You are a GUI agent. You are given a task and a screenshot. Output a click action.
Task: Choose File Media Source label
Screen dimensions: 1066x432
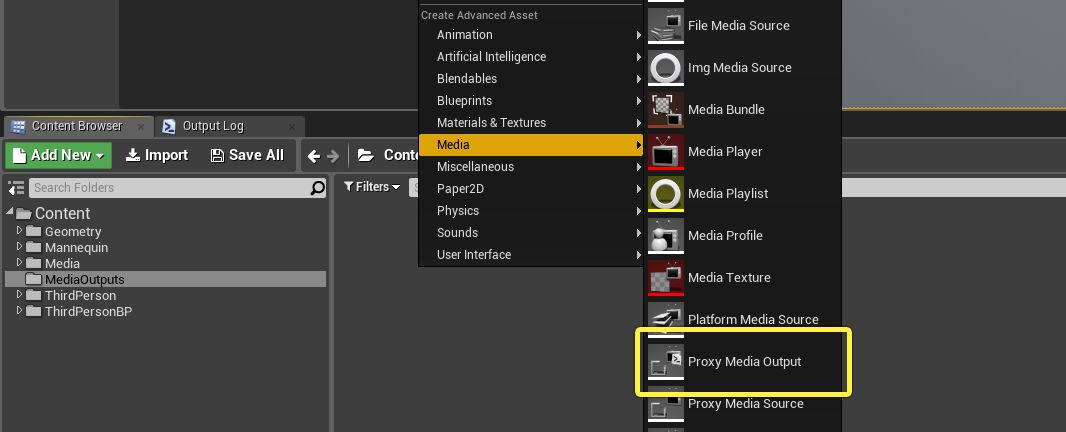738,26
